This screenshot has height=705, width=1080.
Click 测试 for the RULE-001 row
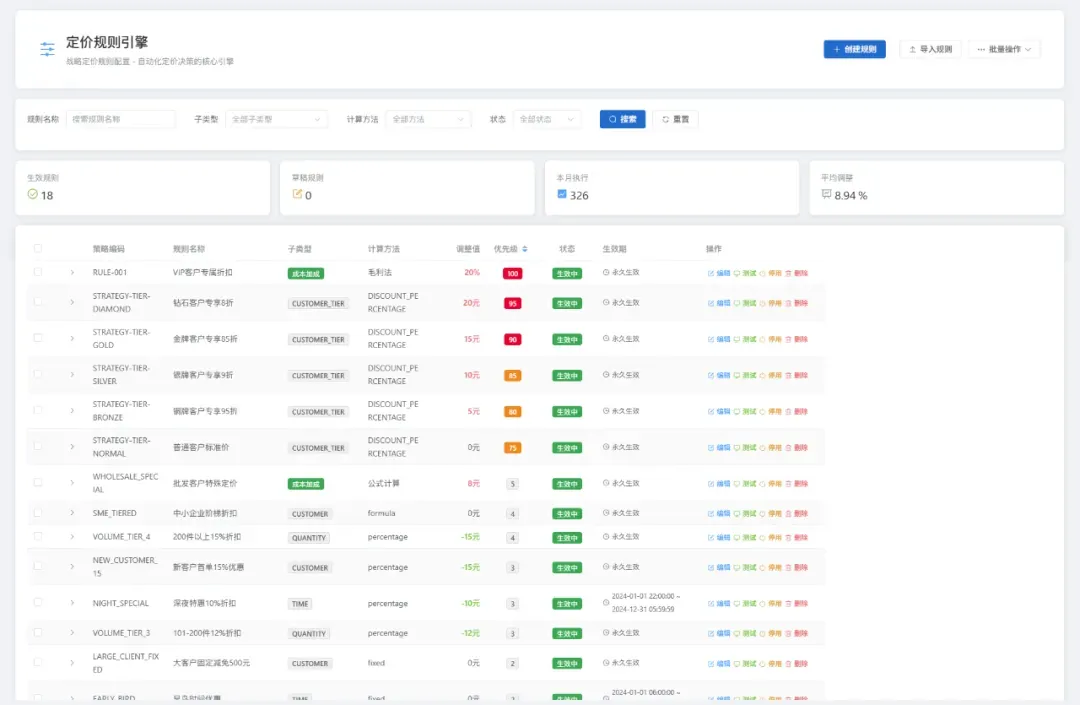pos(745,273)
